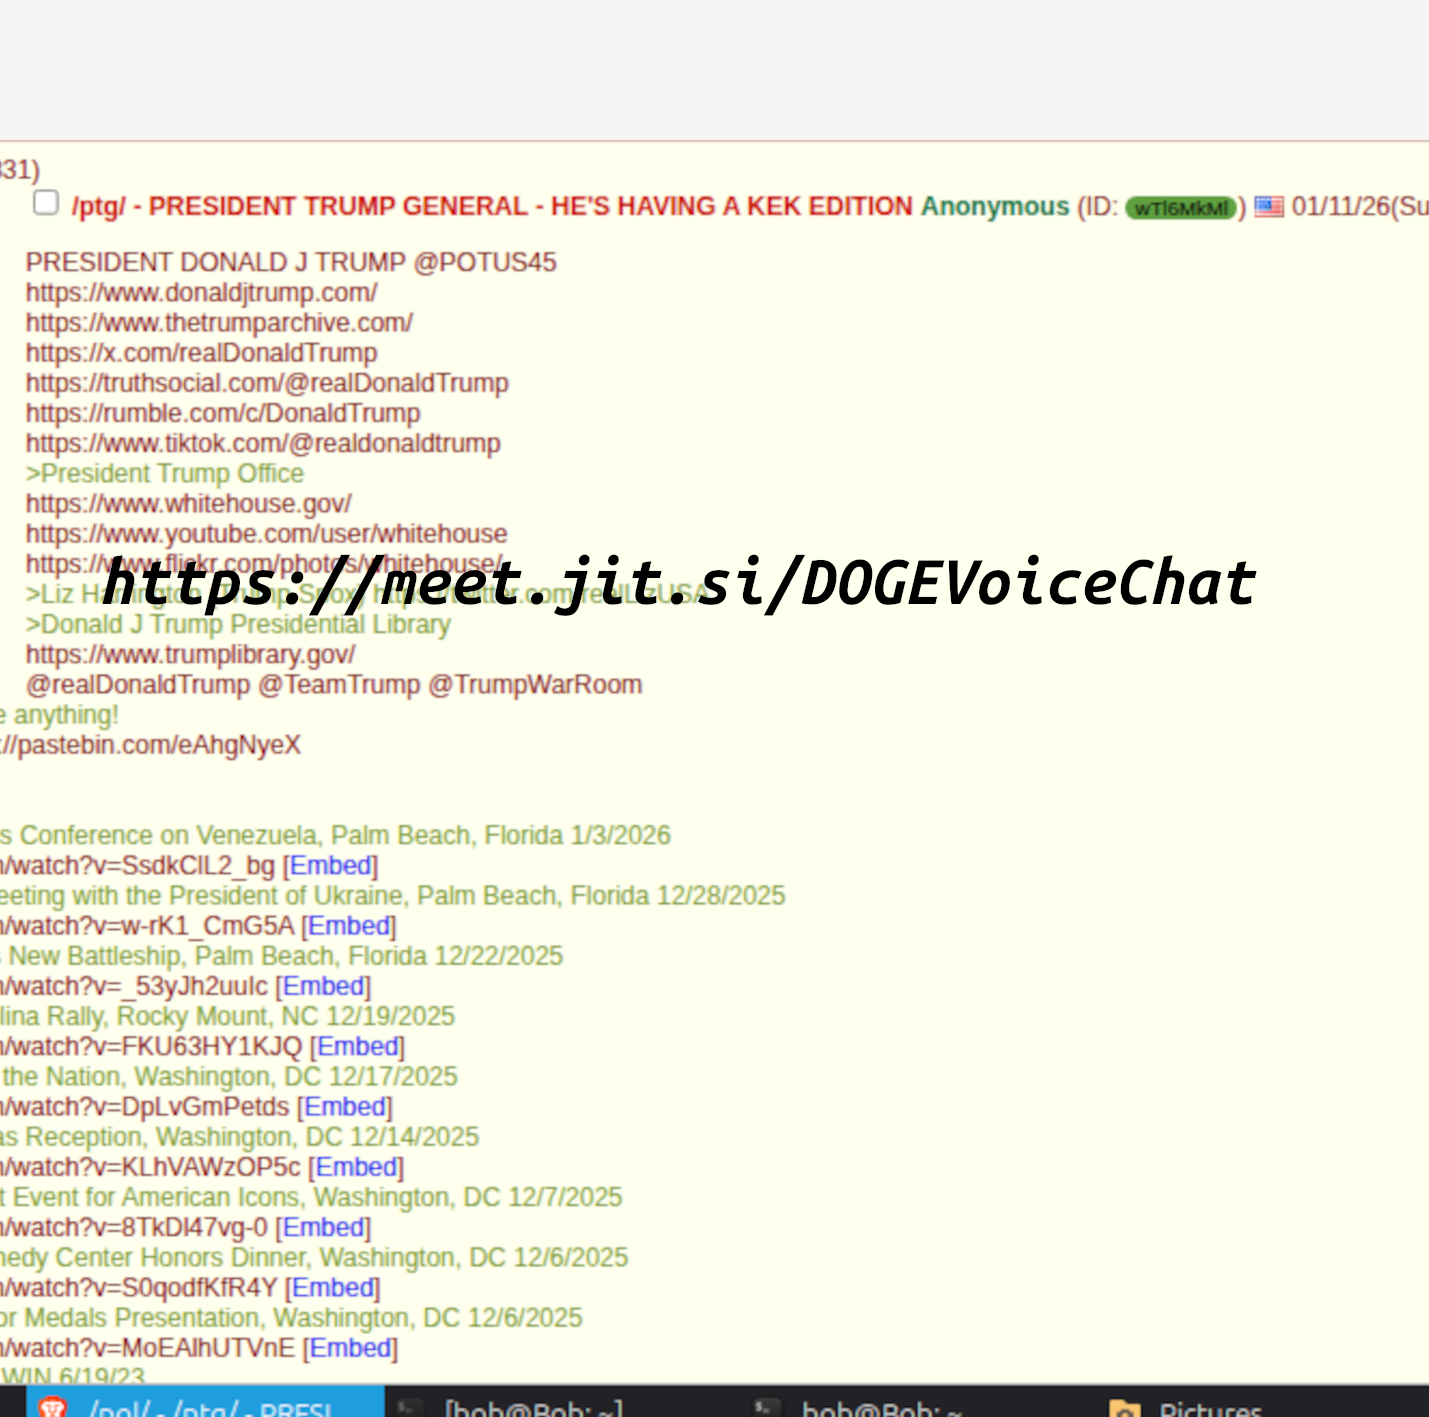Click Embed for video MoEAlhUTVnE
The width and height of the screenshot is (1429, 1417).
click(x=350, y=1348)
